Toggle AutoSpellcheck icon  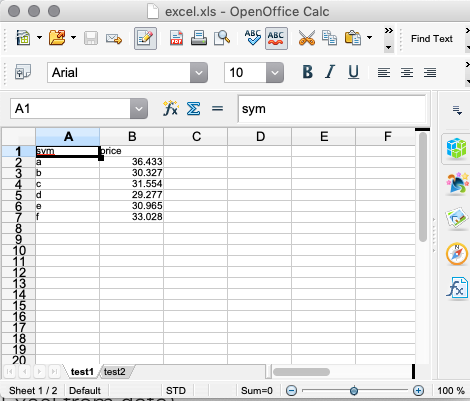pos(276,38)
